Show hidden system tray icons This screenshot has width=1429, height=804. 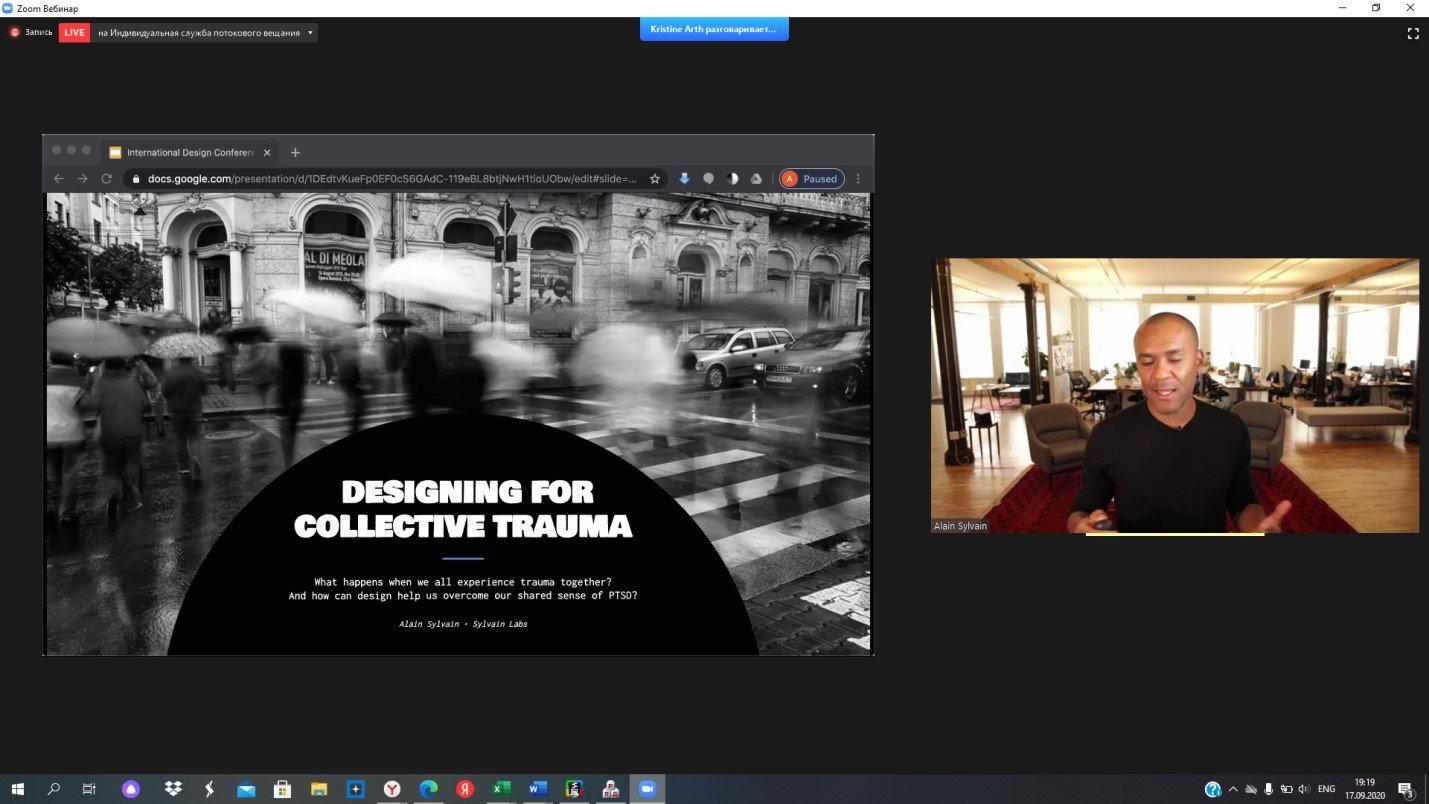(1233, 789)
